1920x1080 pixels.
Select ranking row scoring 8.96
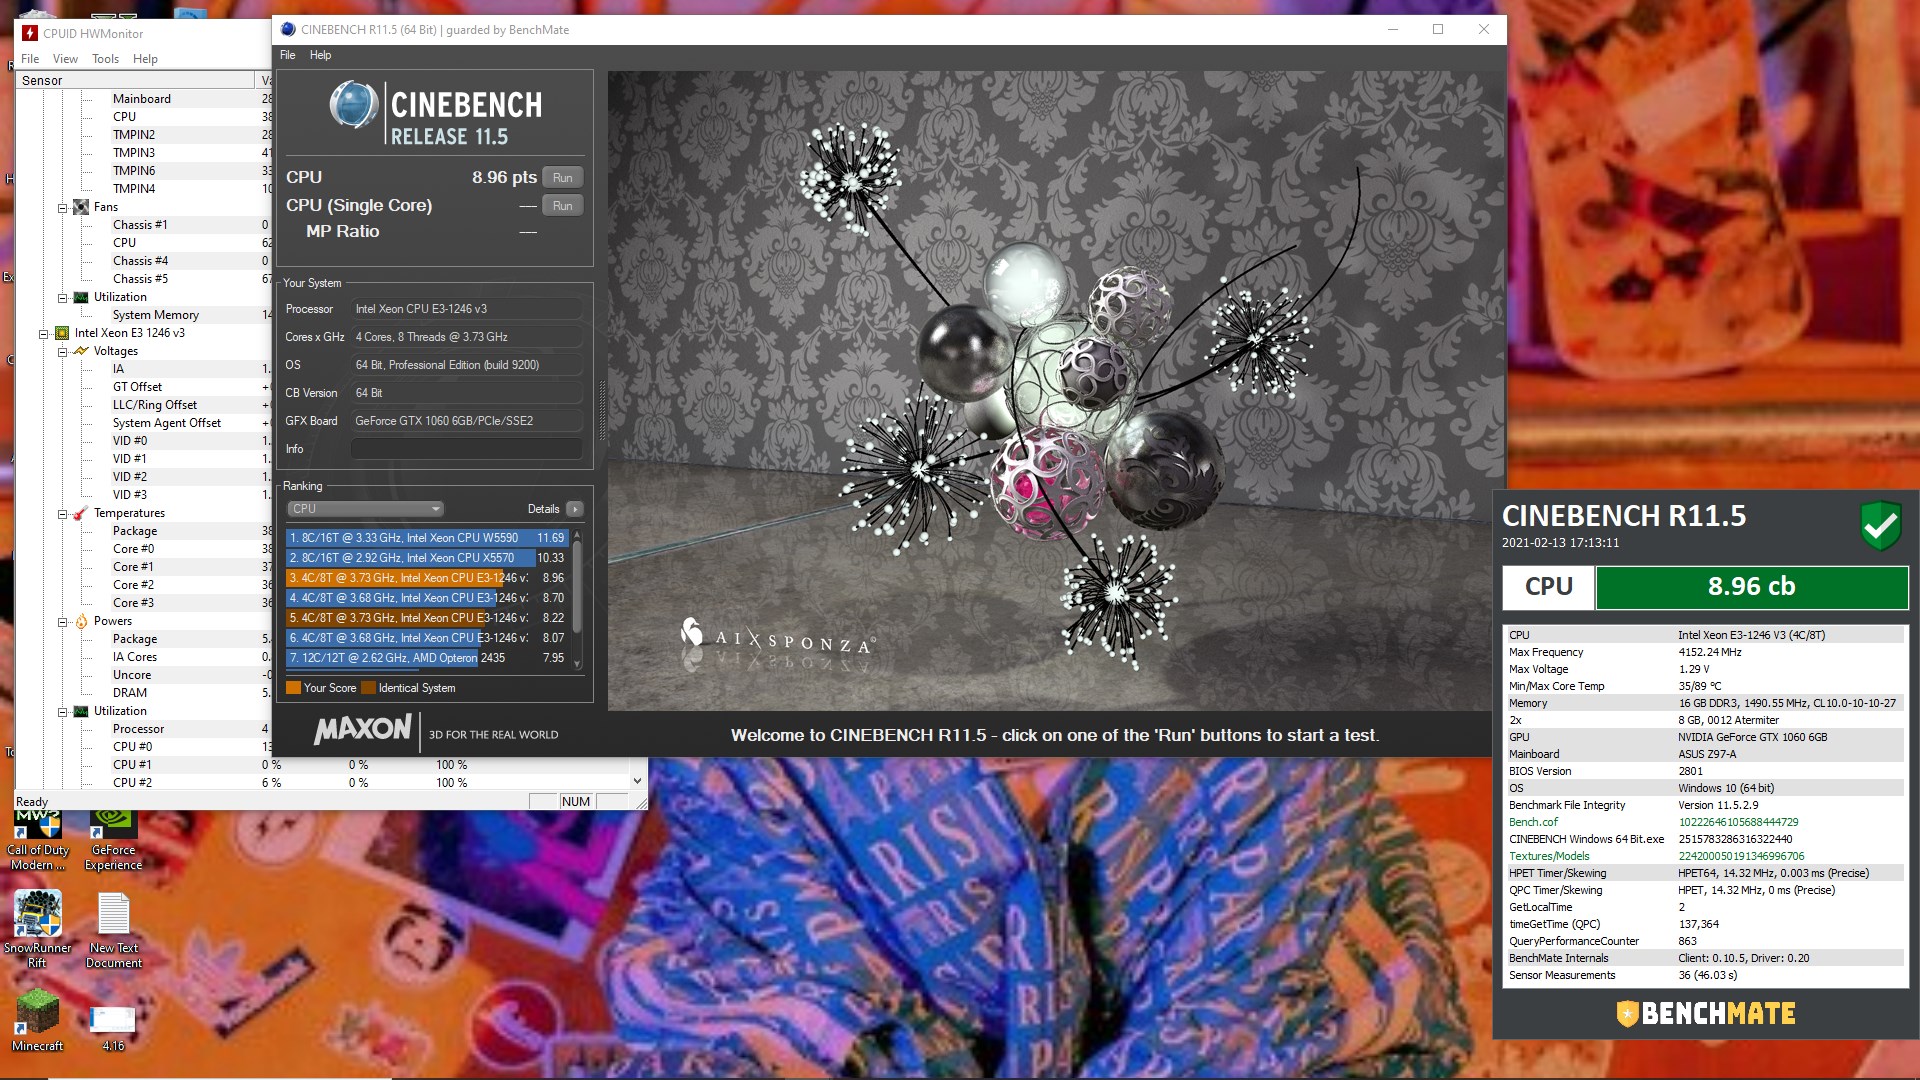(x=427, y=578)
